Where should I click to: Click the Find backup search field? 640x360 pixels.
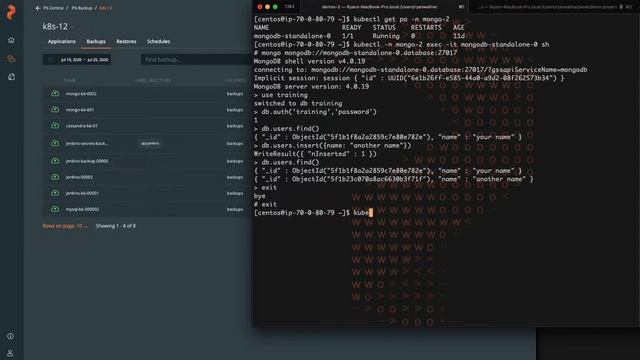pos(196,60)
